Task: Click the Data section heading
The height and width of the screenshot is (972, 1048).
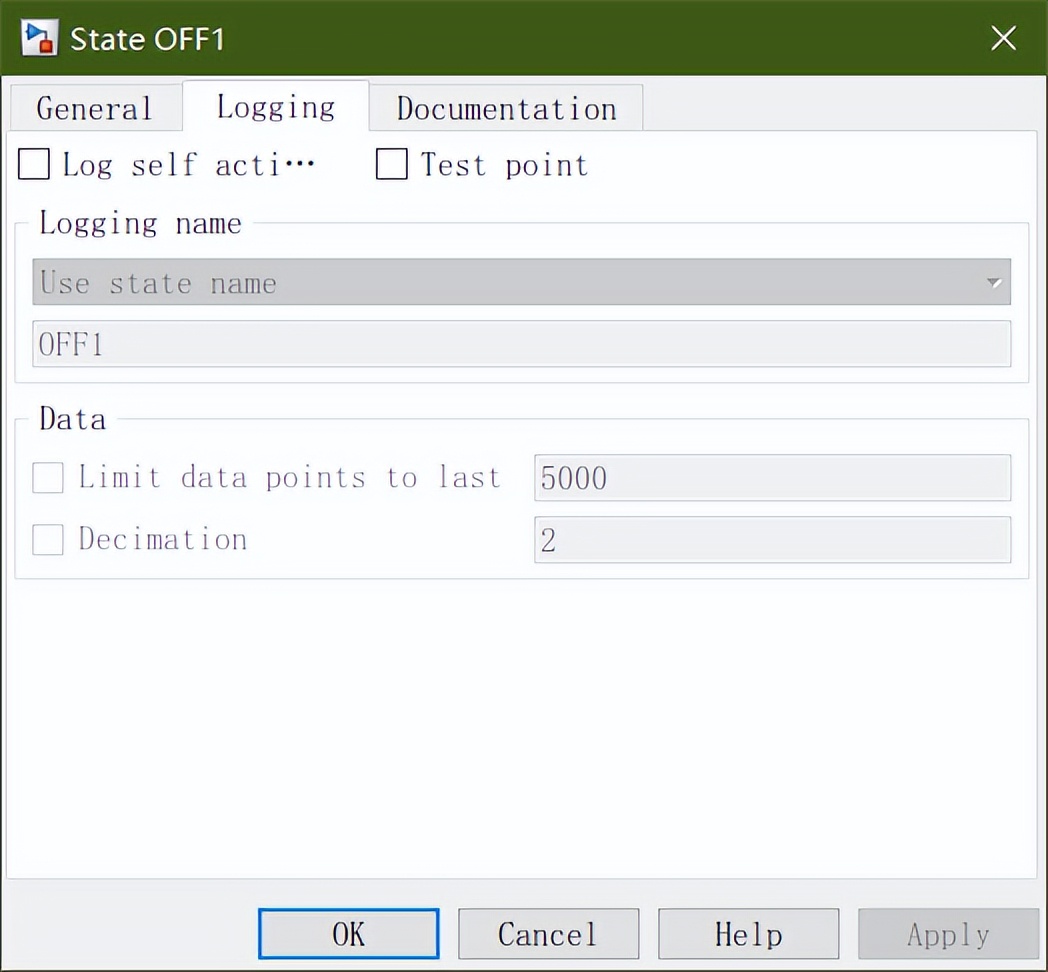Action: (71, 419)
